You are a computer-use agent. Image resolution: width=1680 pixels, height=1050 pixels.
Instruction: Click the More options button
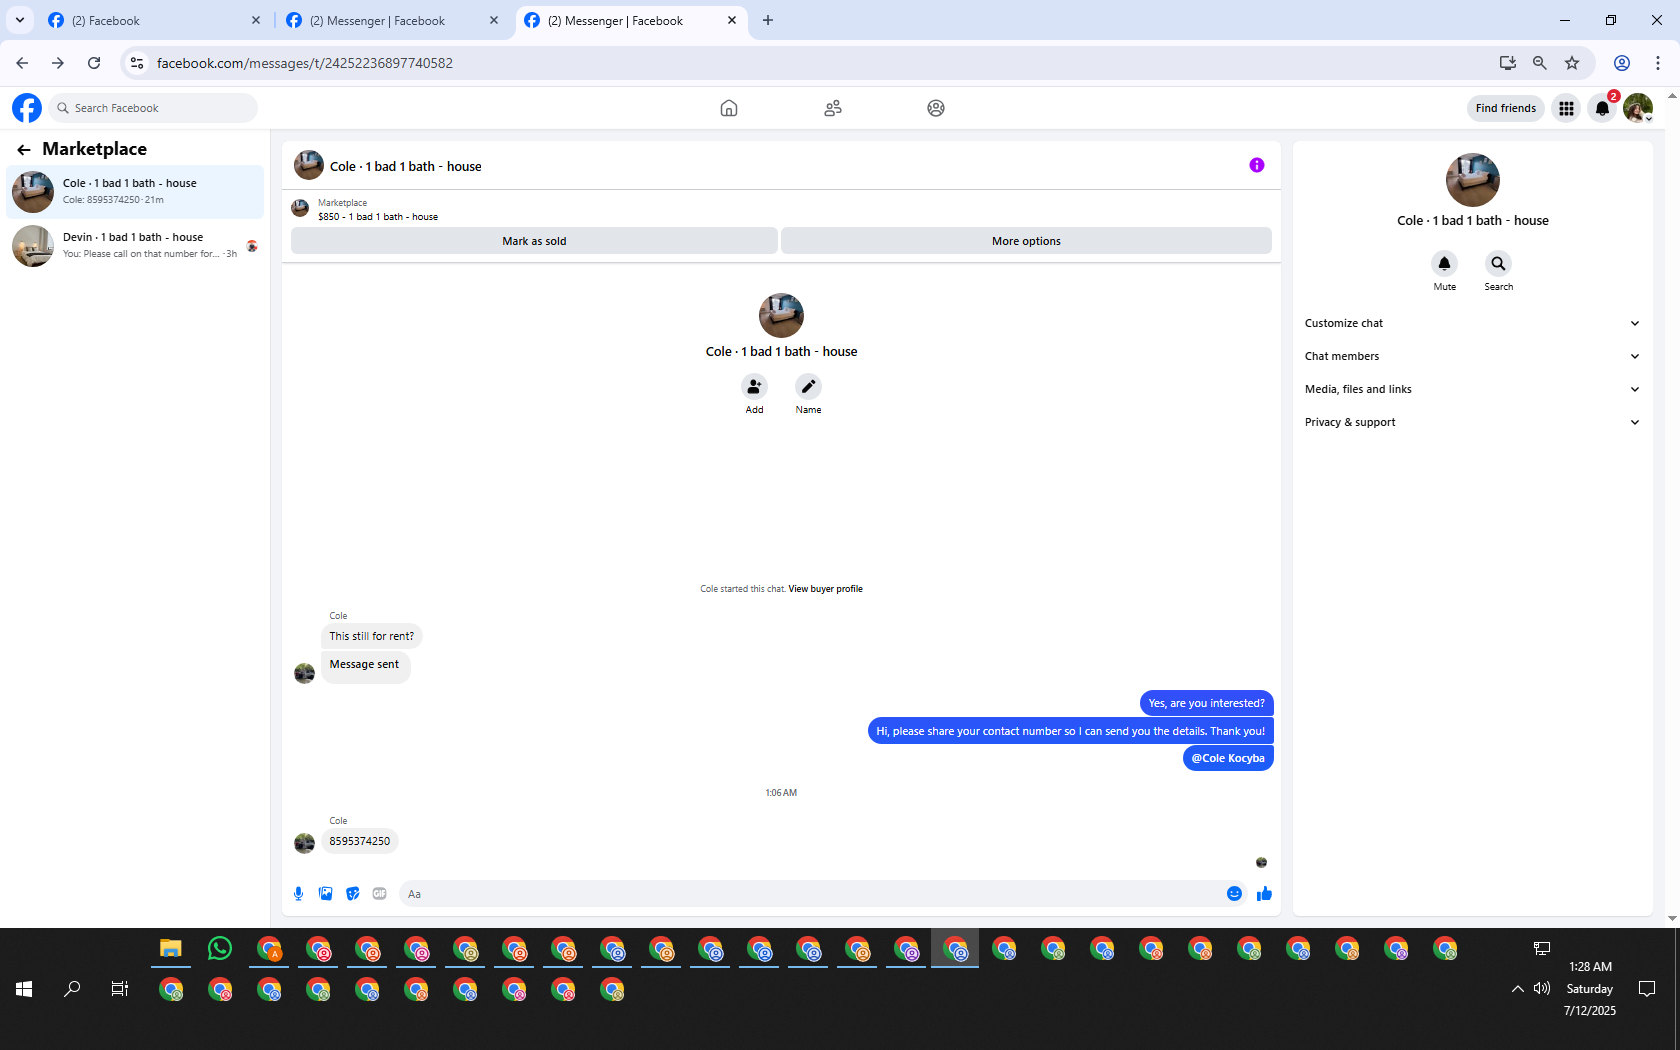[x=1026, y=241]
